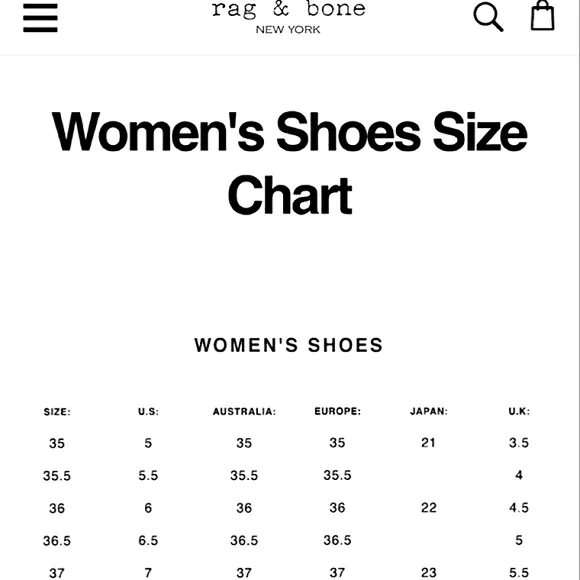
Task: Select the U.K column header
Action: pos(519,411)
